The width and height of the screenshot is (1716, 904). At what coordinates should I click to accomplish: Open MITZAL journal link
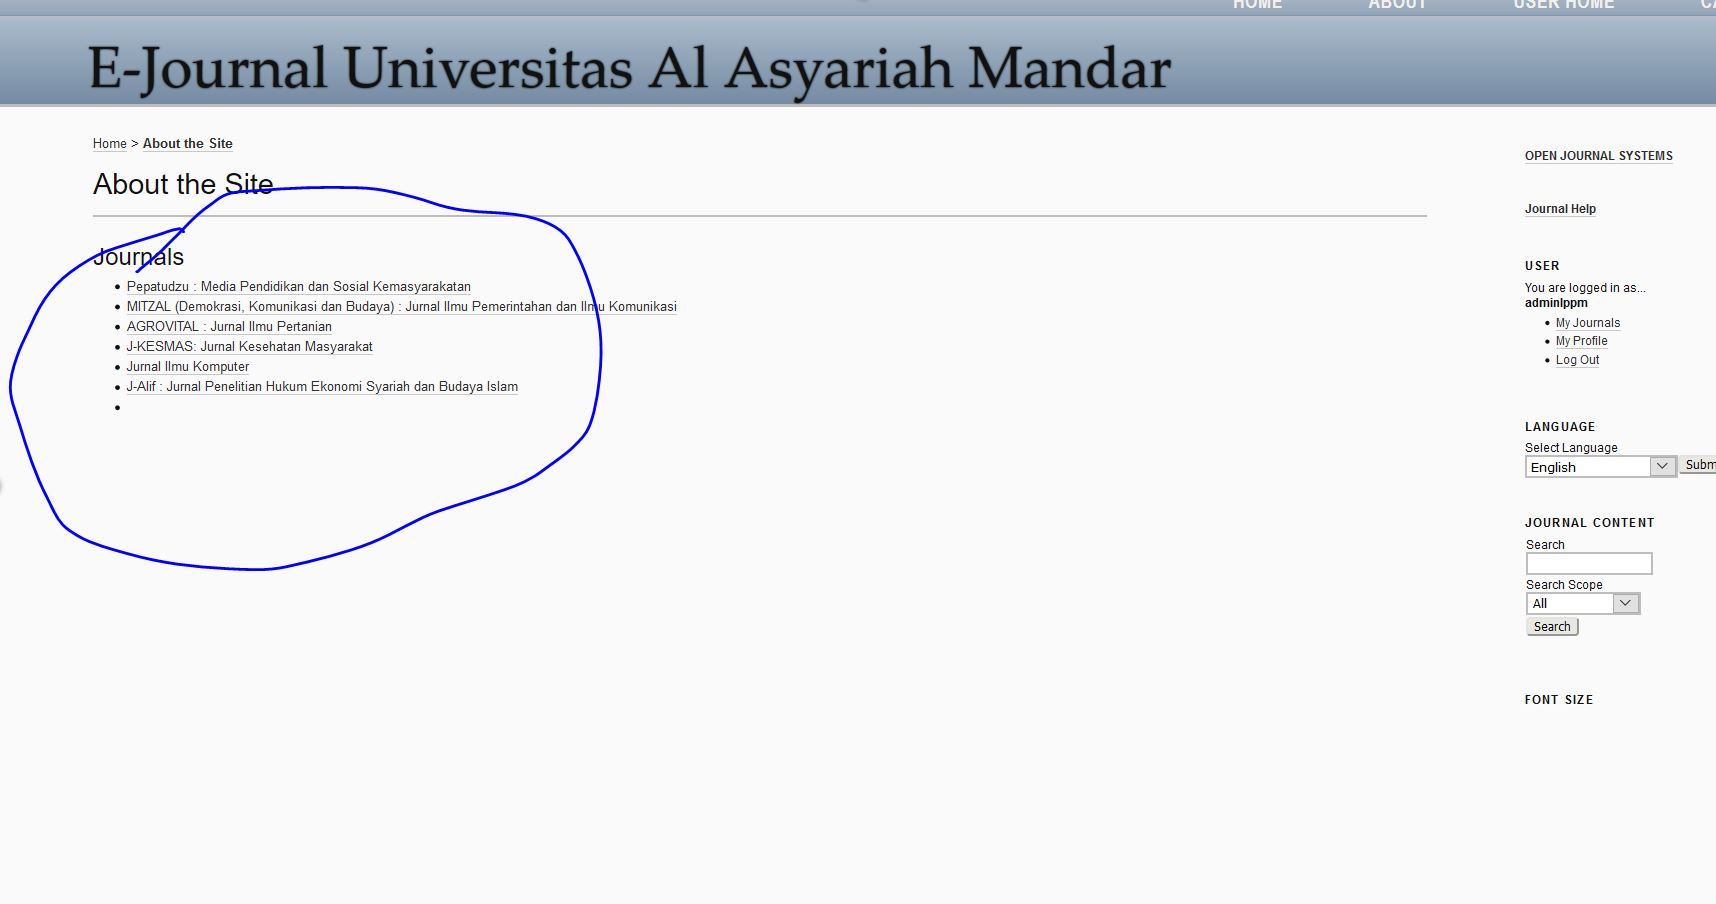point(401,307)
